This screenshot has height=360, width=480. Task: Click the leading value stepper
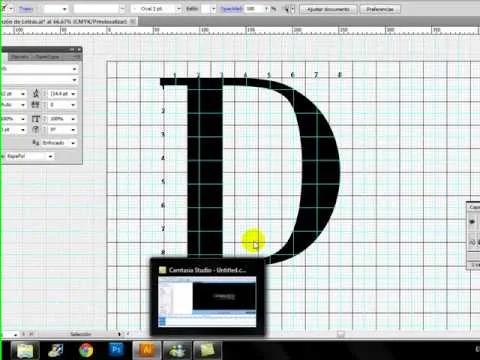(44, 94)
